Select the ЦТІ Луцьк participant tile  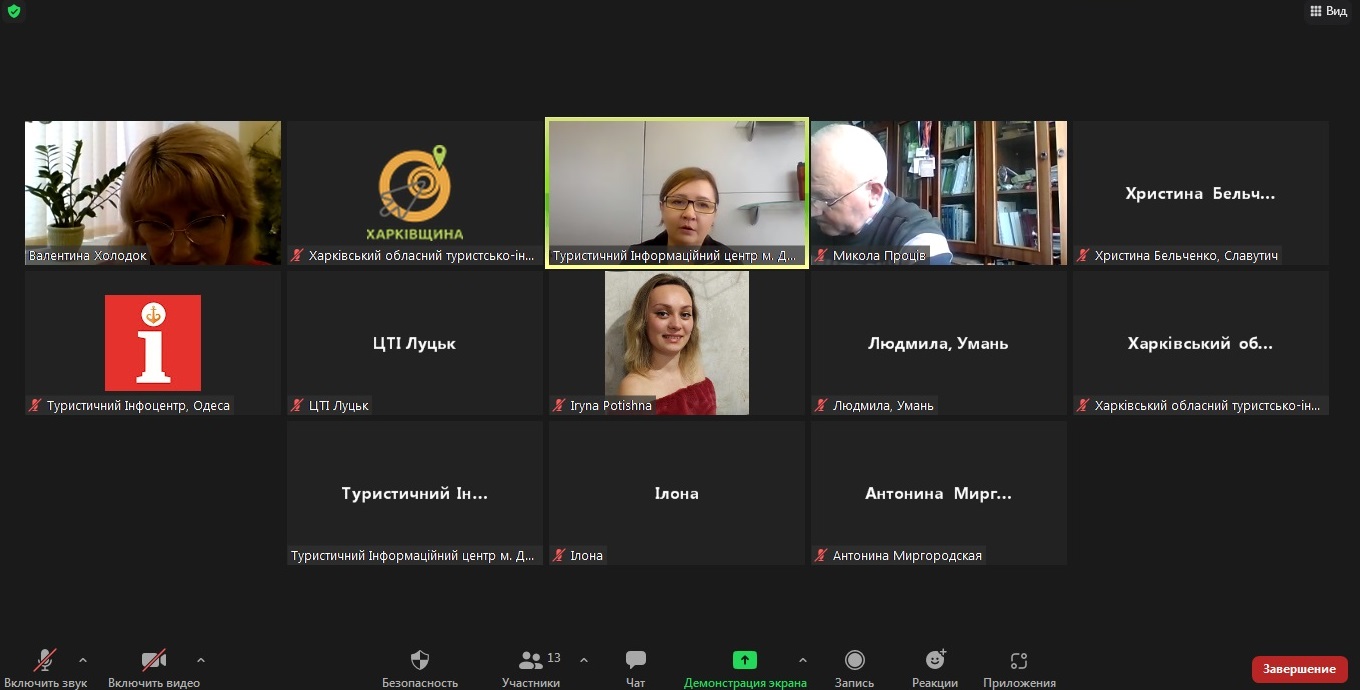(415, 342)
